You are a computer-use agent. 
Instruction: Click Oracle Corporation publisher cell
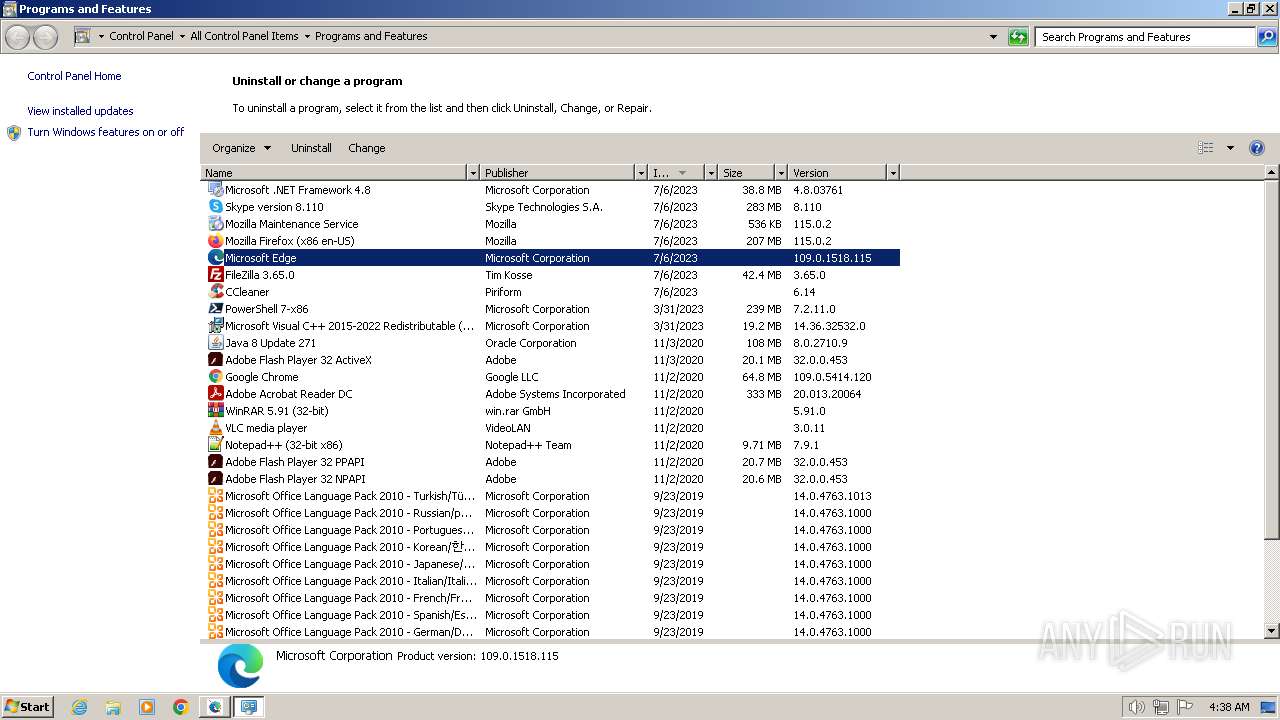pyautogui.click(x=531, y=343)
